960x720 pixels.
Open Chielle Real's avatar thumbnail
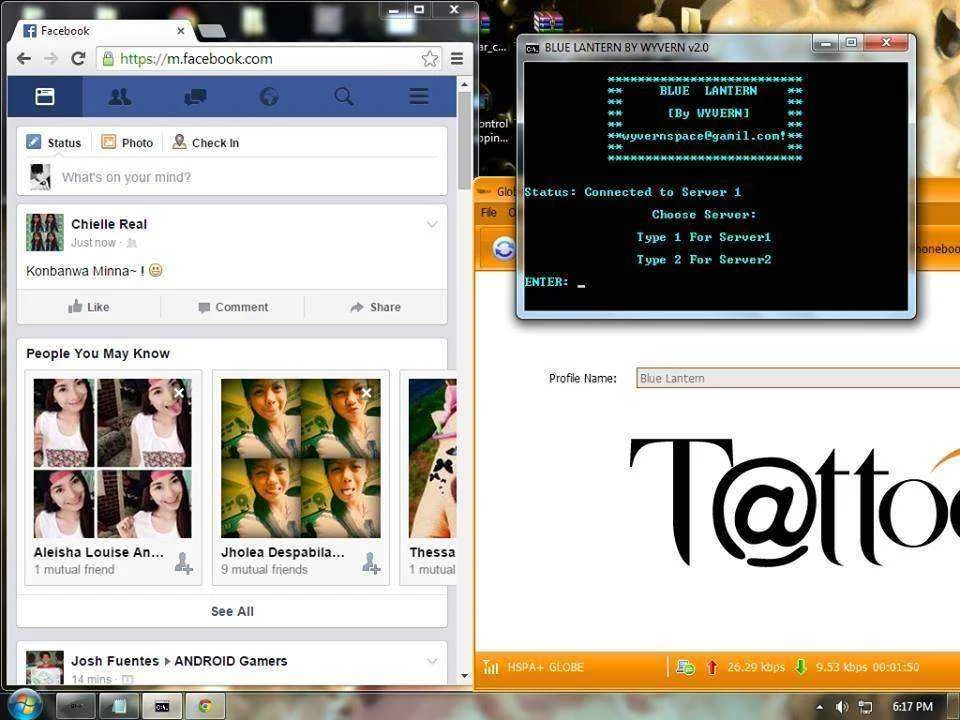pyautogui.click(x=45, y=232)
